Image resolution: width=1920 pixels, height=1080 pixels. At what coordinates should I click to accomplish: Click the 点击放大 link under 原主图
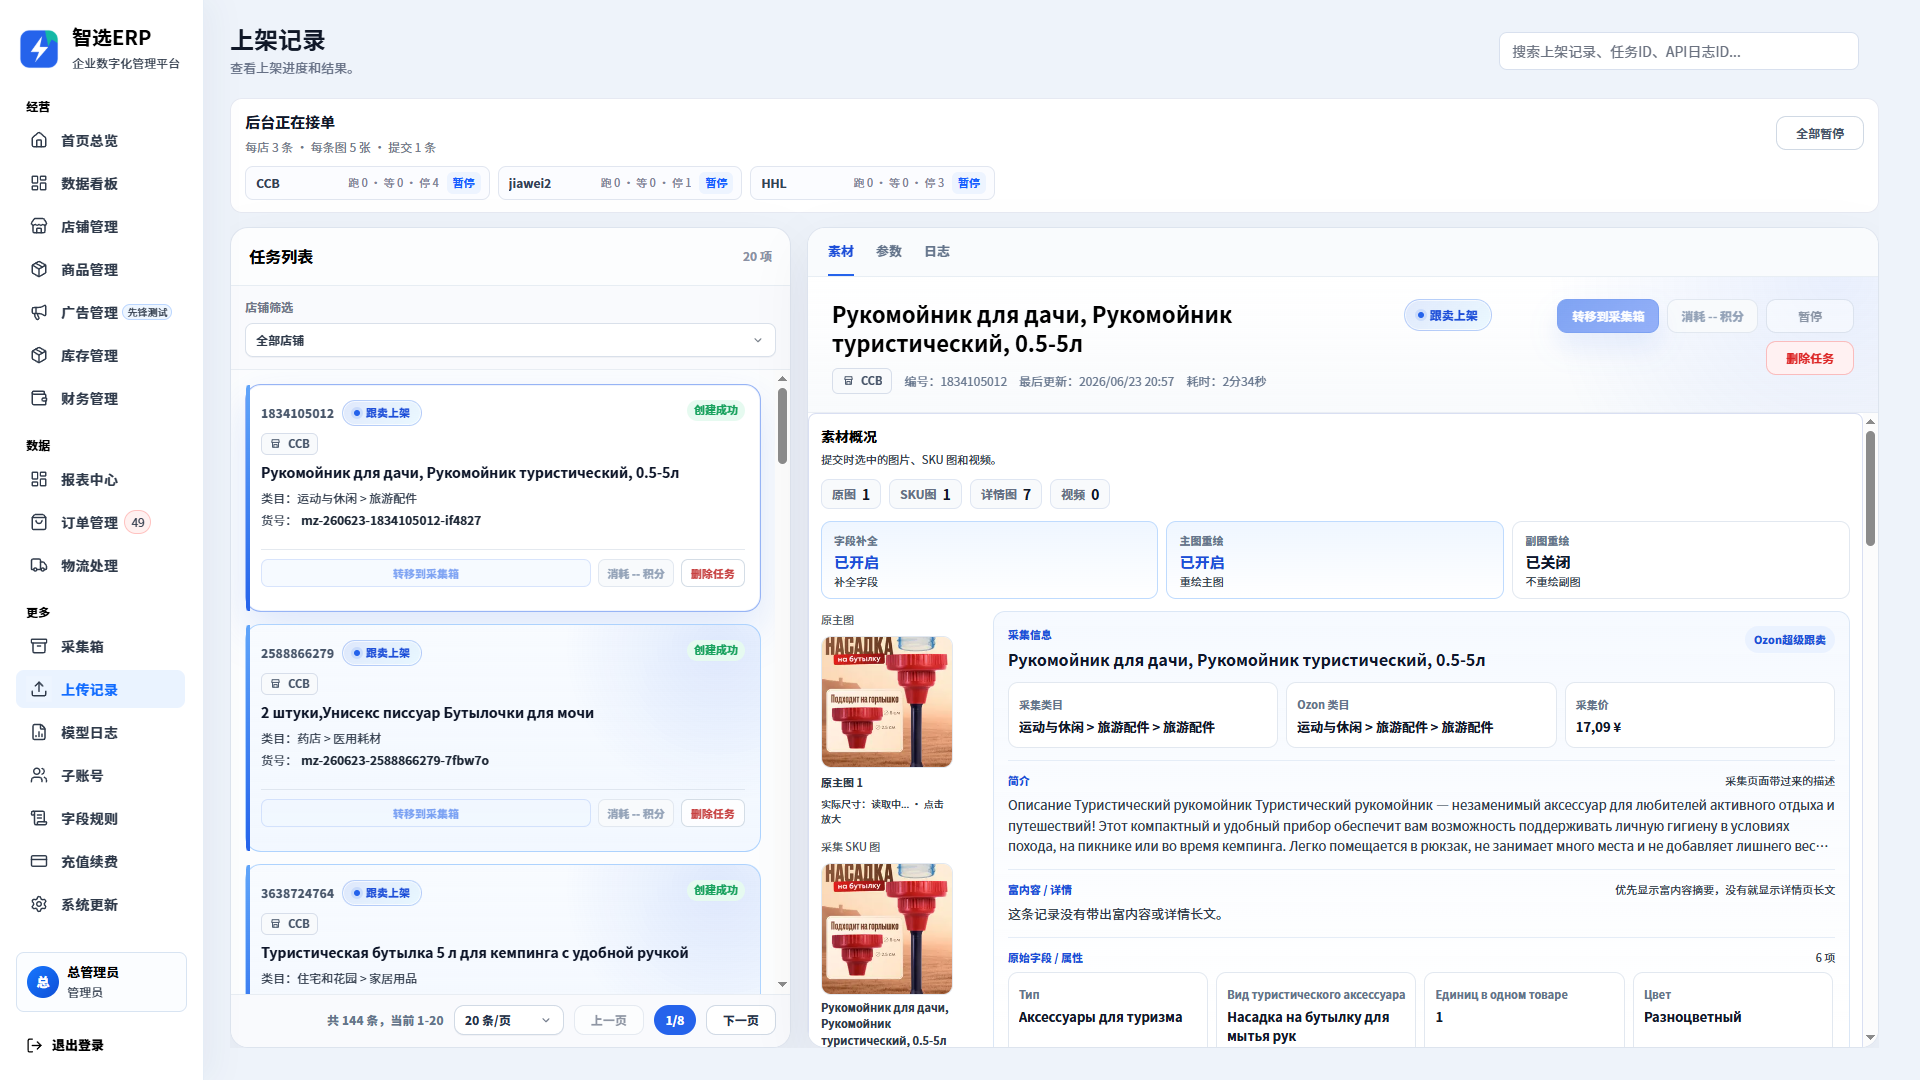pyautogui.click(x=882, y=811)
